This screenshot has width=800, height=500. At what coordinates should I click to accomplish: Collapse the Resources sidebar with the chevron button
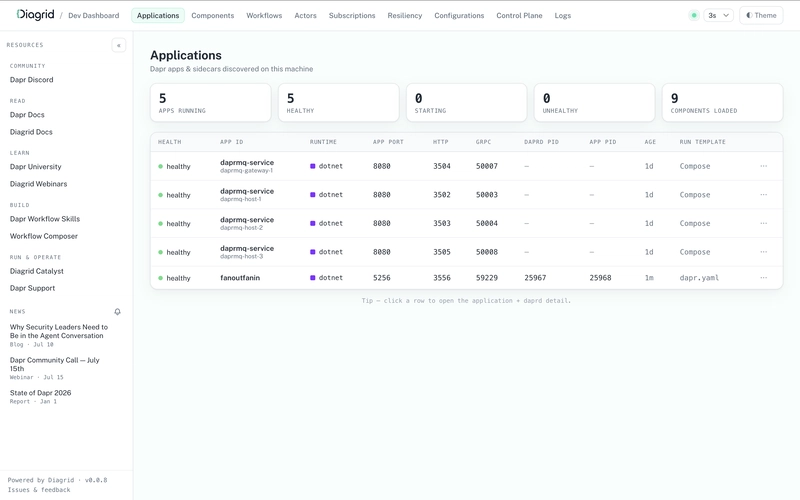pyautogui.click(x=118, y=45)
